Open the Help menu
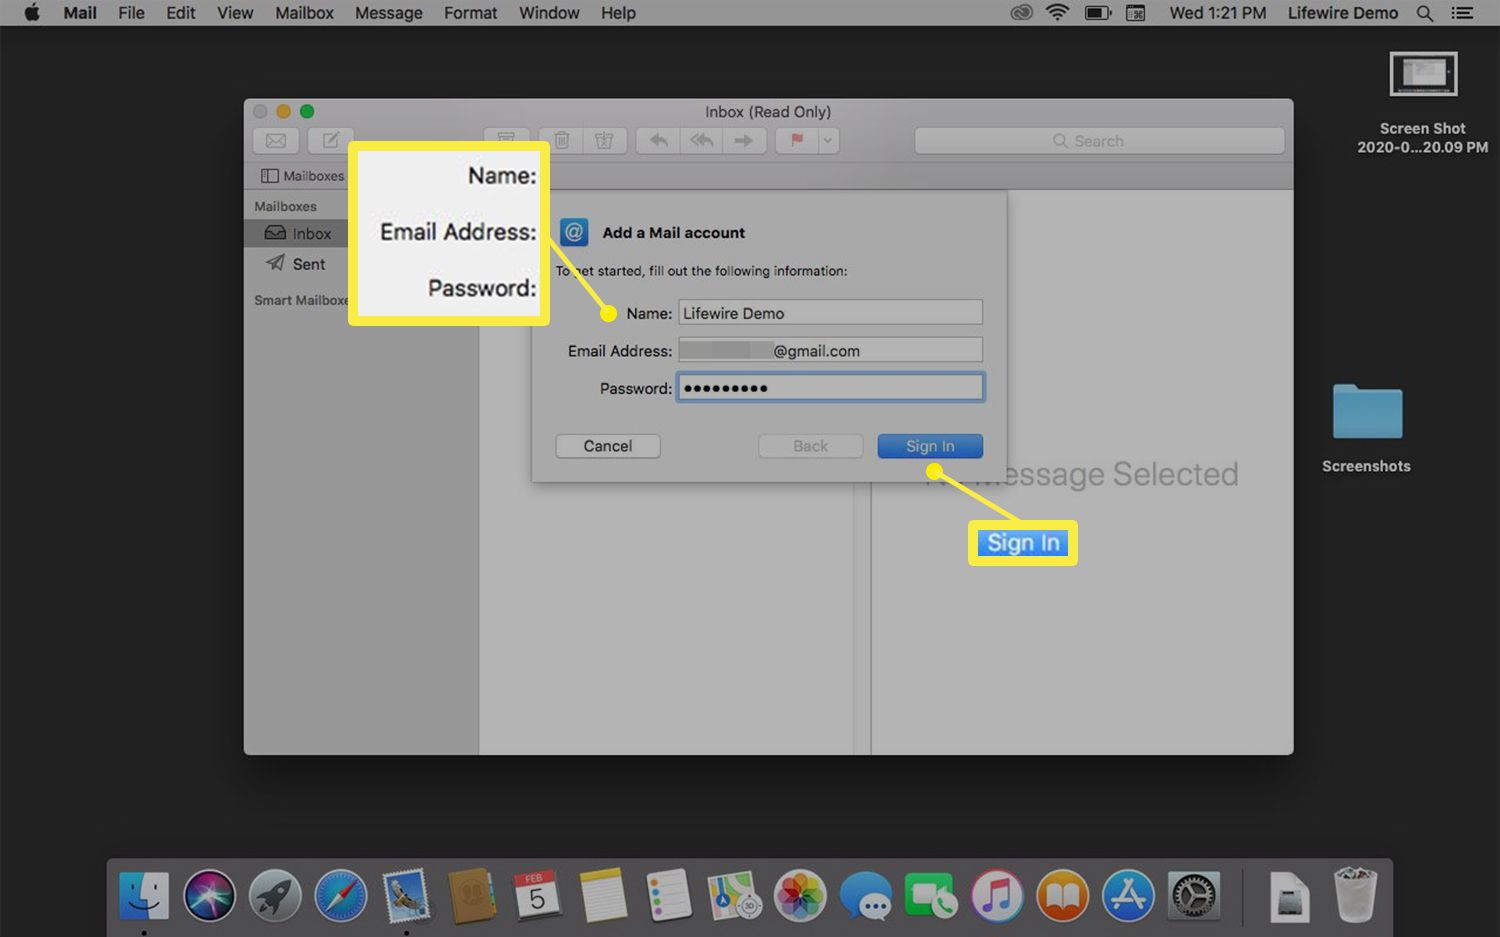This screenshot has width=1500, height=937. pos(618,13)
